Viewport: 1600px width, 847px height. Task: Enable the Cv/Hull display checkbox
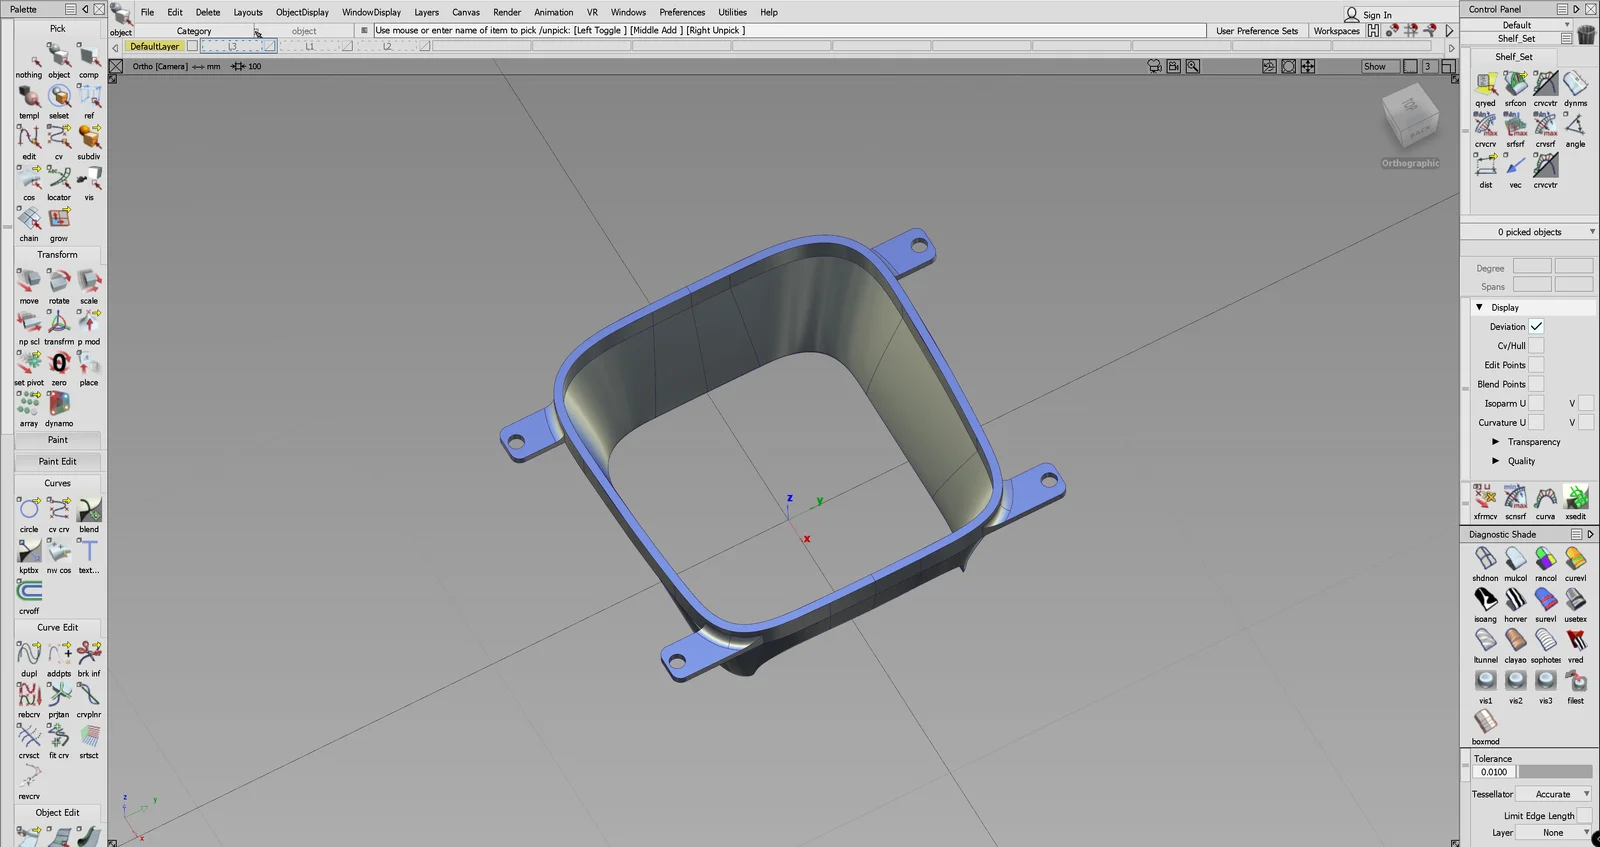pyautogui.click(x=1536, y=345)
